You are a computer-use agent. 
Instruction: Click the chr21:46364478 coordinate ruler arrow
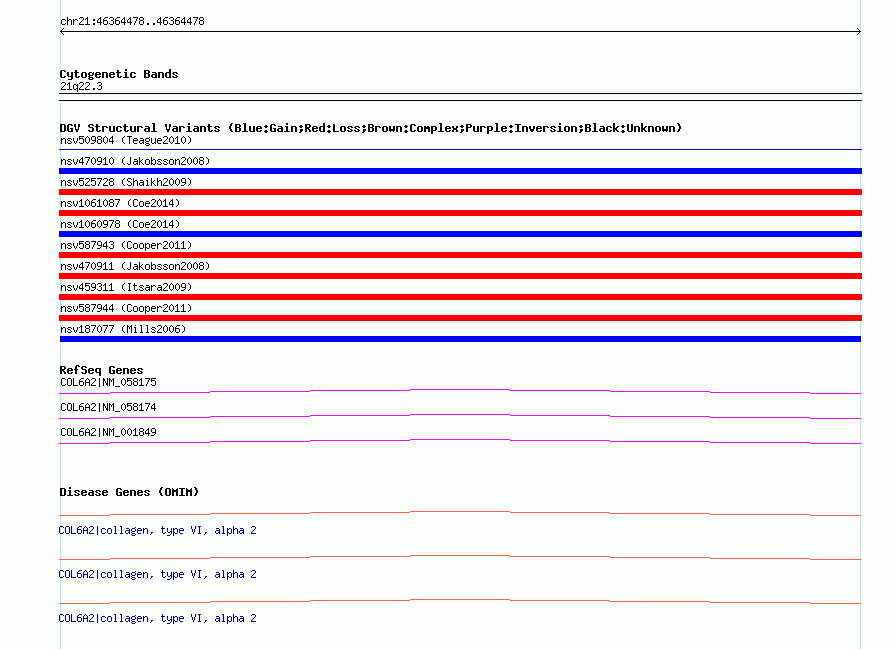pos(460,32)
